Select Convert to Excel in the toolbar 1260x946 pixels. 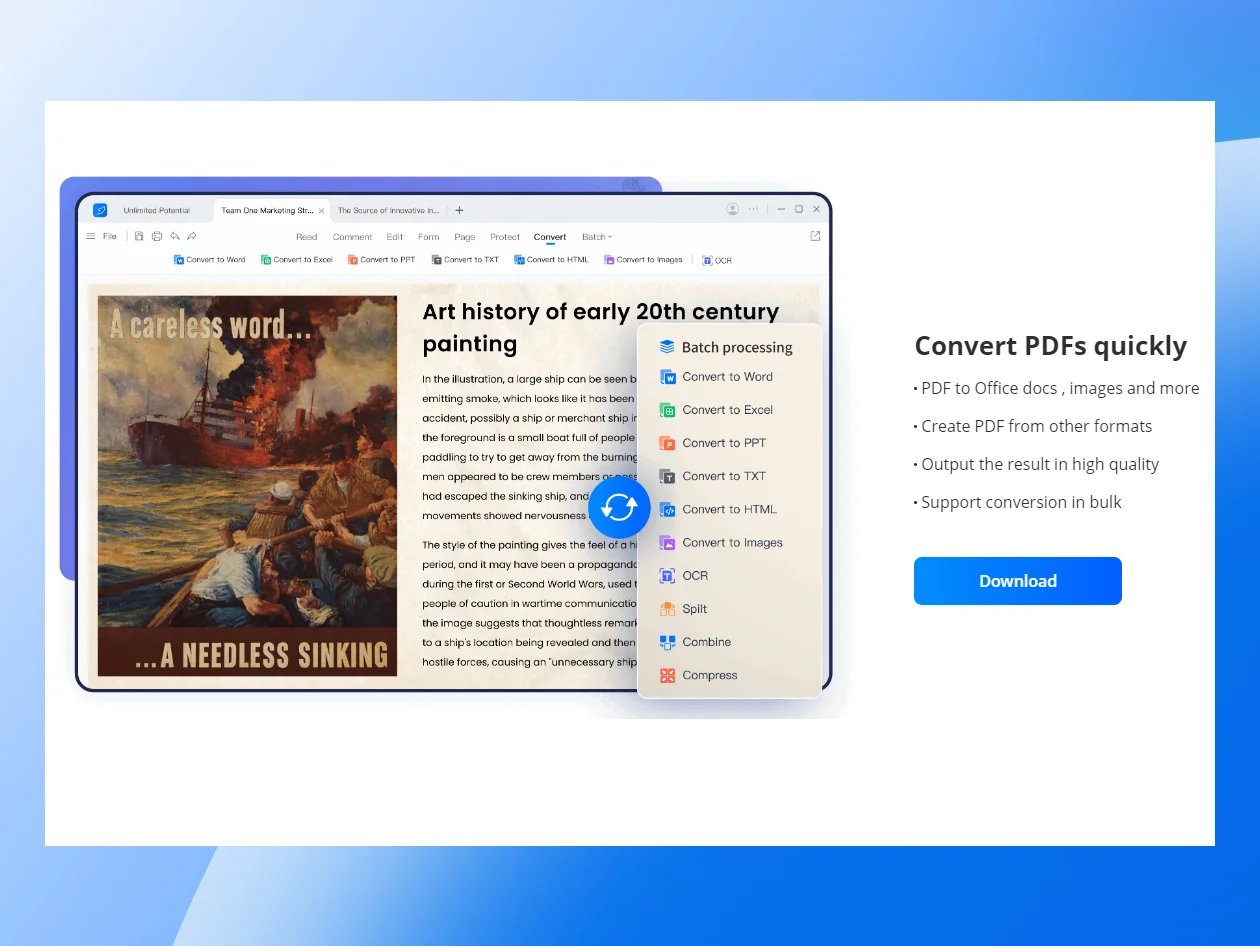297,259
